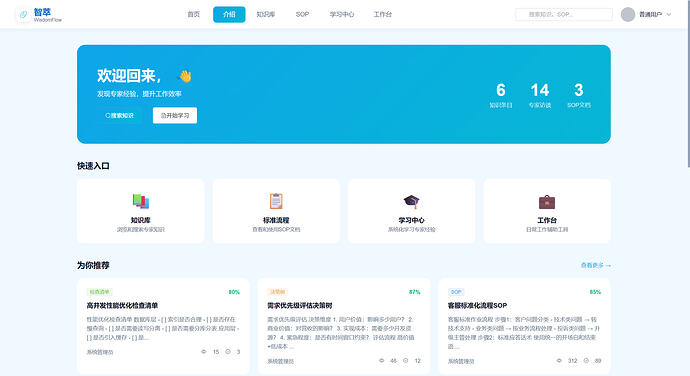Click the icon beside count 12
This screenshot has width=690, height=376.
click(x=406, y=361)
